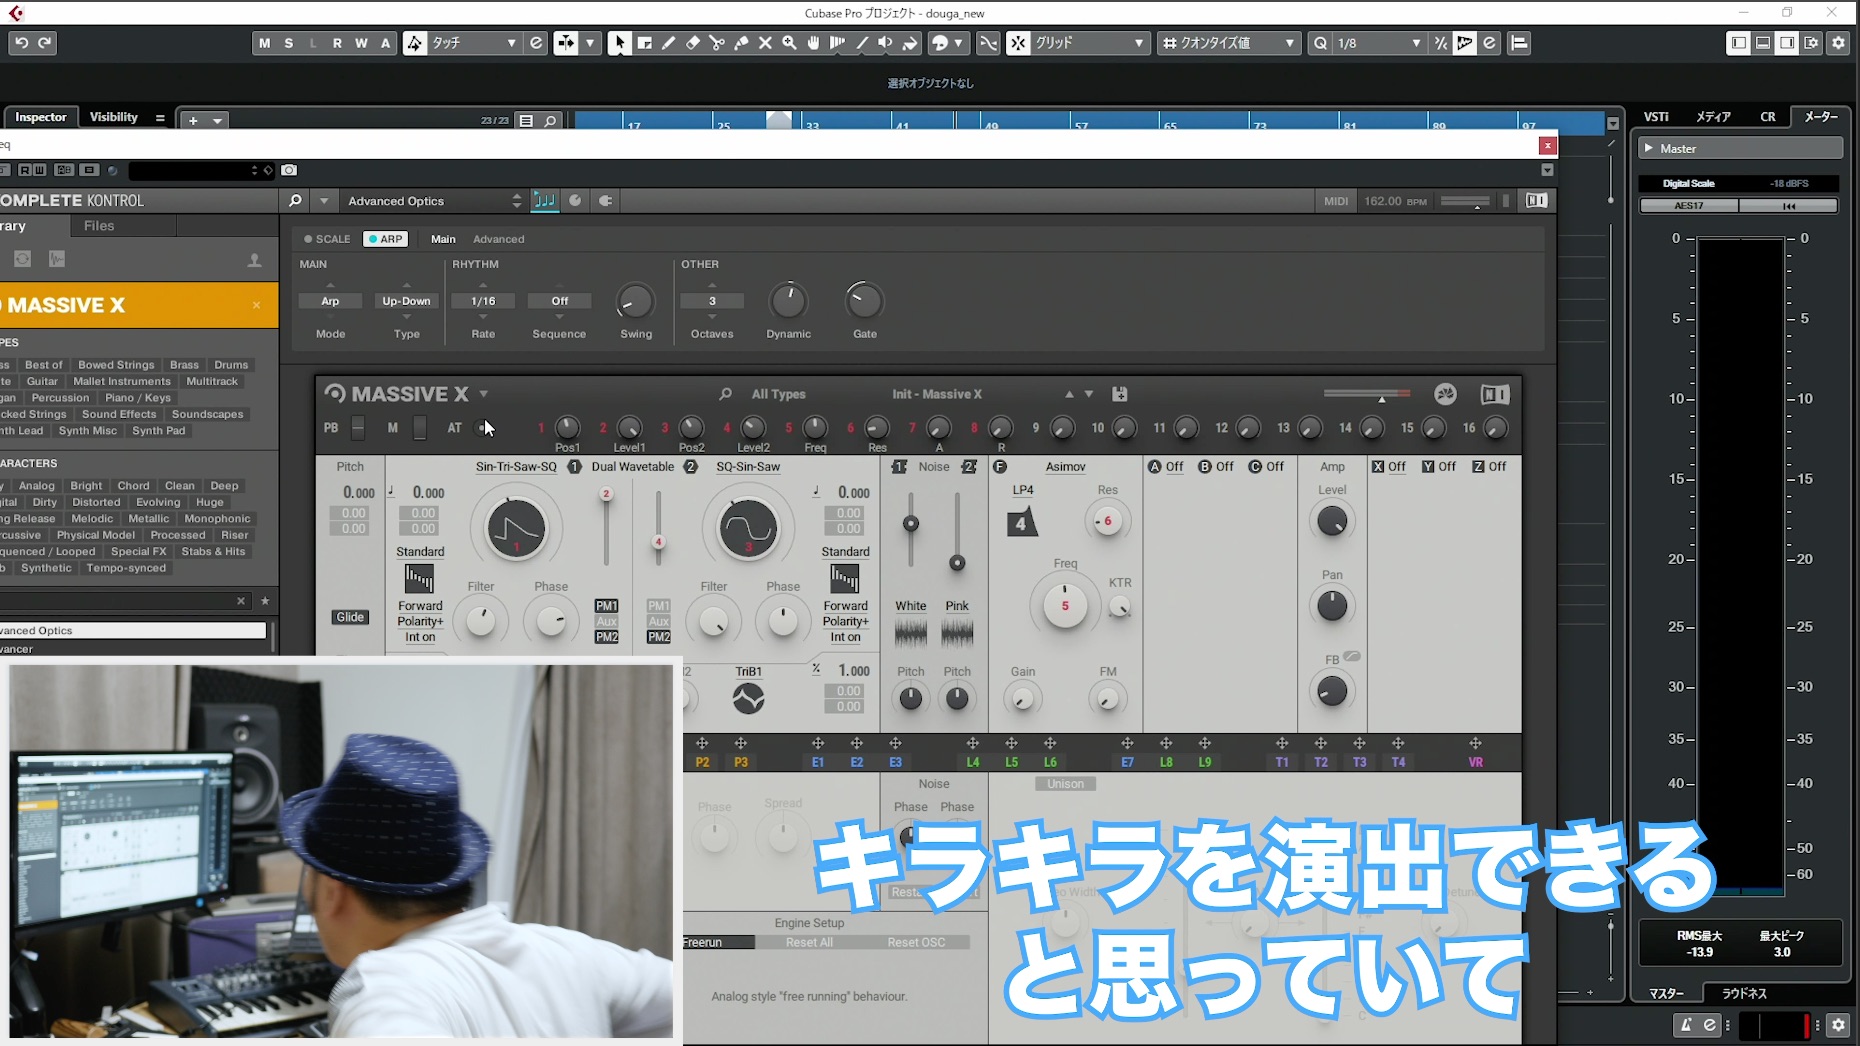
Task: Select the Play speaker tool
Action: coord(885,43)
